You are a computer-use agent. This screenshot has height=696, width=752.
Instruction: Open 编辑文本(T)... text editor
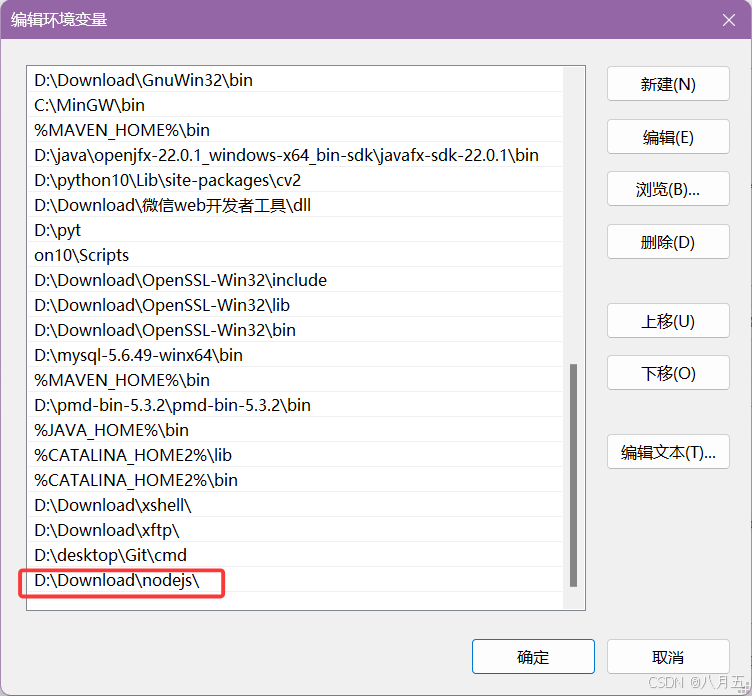tap(668, 452)
